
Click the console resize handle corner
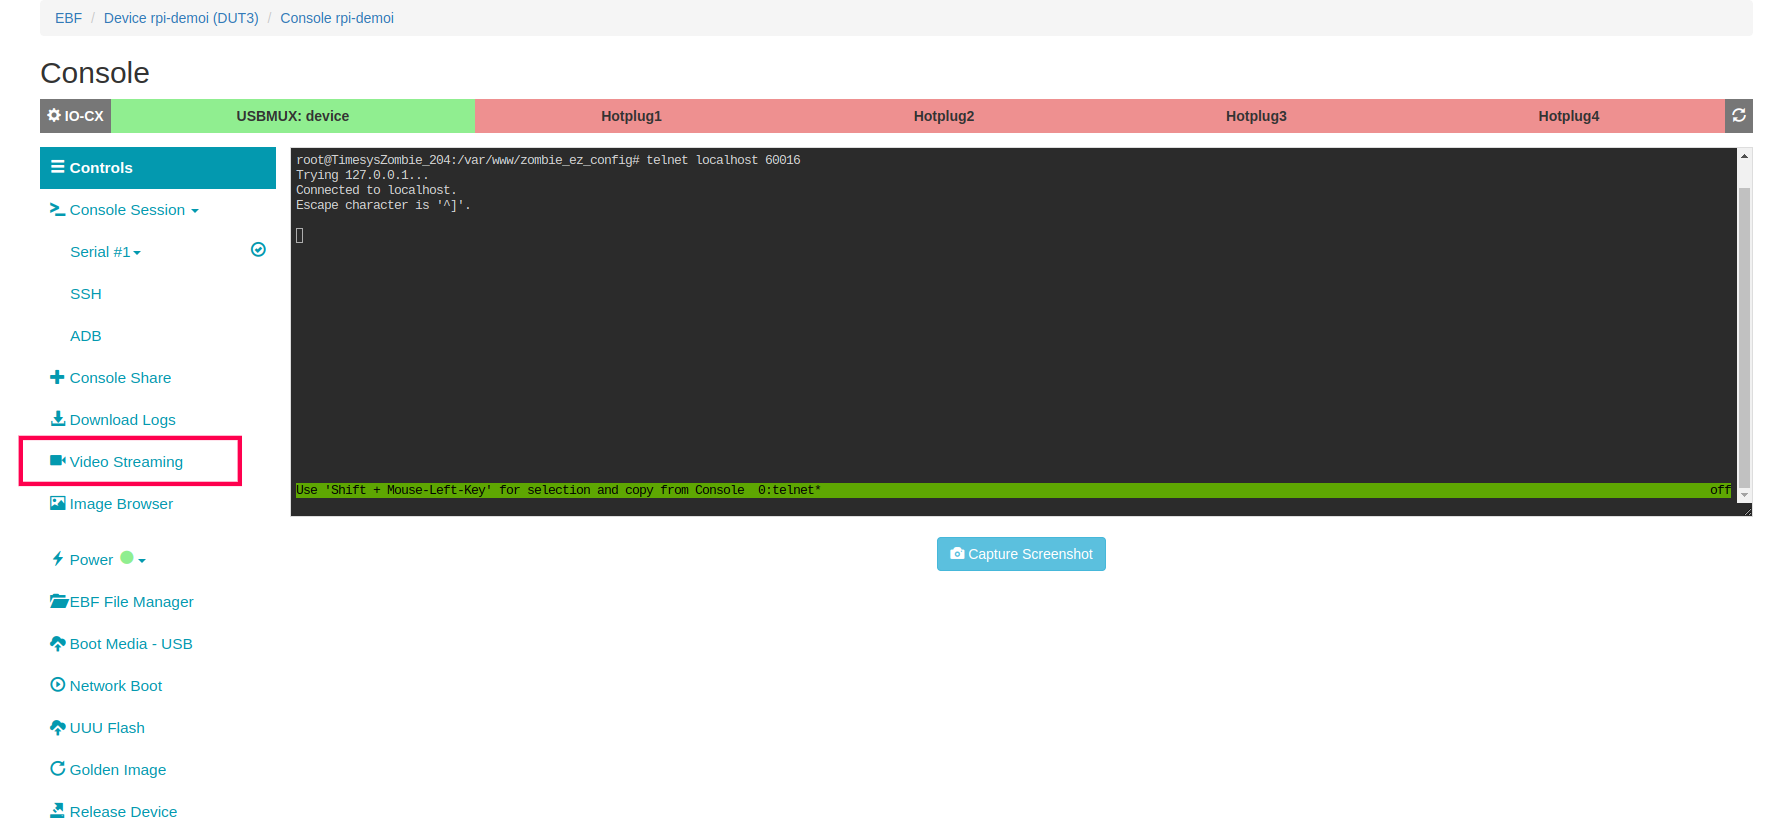click(1746, 510)
